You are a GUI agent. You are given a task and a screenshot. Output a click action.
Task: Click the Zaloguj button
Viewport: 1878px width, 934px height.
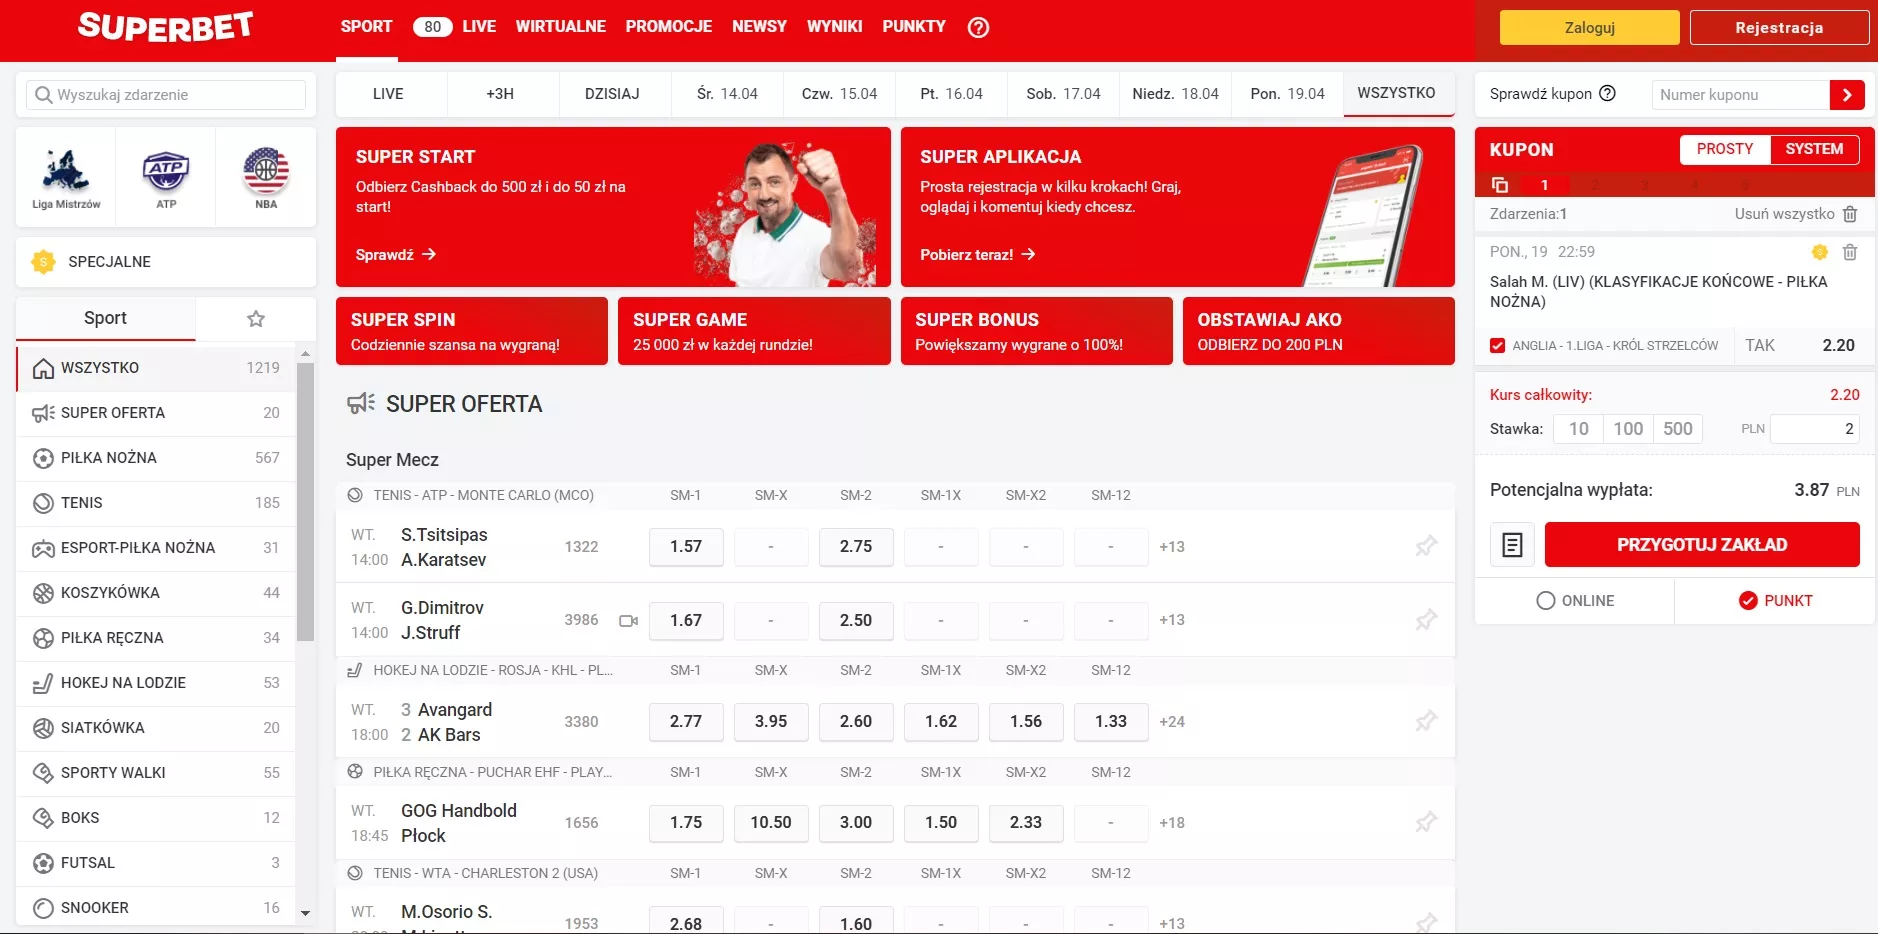pyautogui.click(x=1589, y=27)
